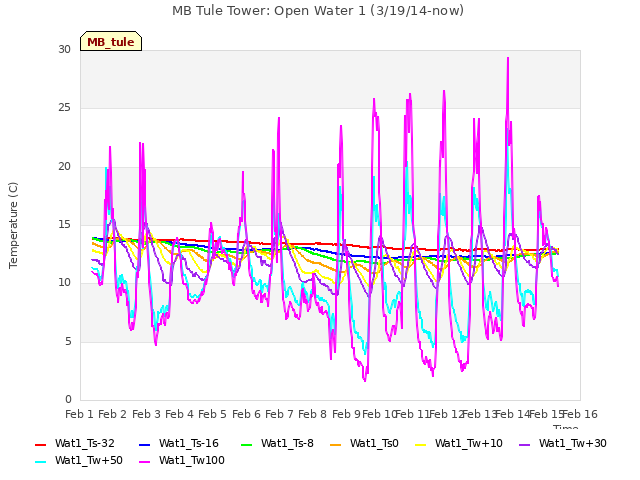Click the Feb 16 x-axis tick label
Image resolution: width=640 pixels, height=480 pixels.
[x=580, y=414]
